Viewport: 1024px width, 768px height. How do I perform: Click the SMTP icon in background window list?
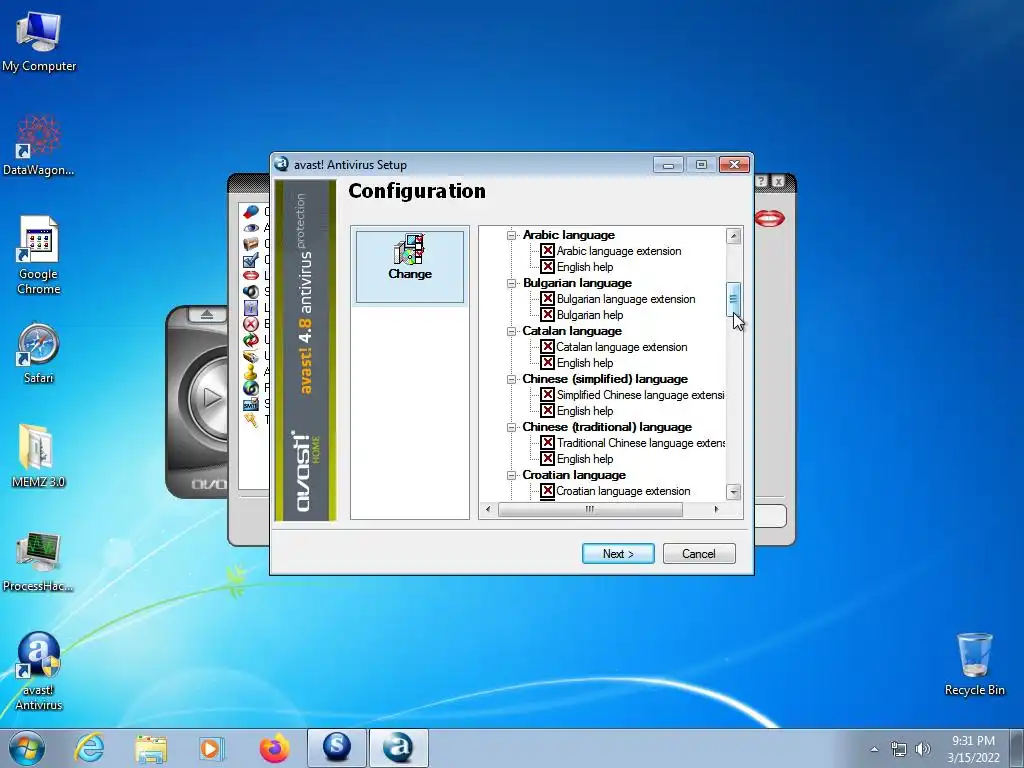click(x=251, y=404)
